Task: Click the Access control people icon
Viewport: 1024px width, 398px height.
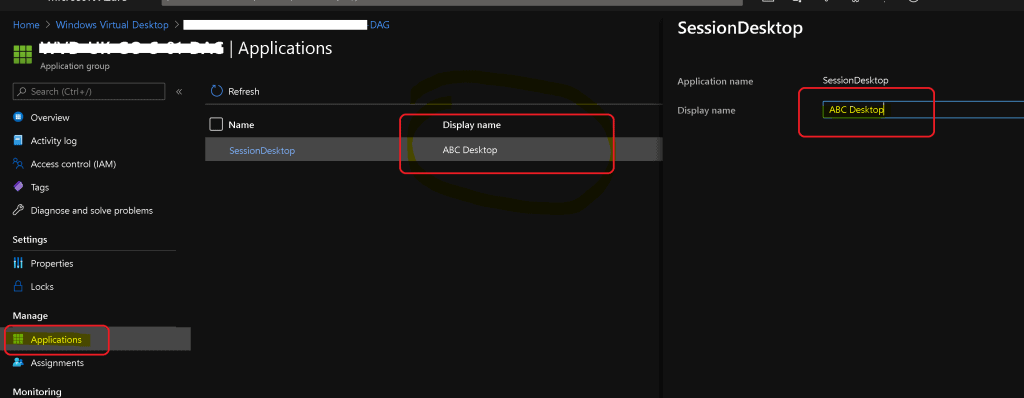Action: pyautogui.click(x=18, y=164)
